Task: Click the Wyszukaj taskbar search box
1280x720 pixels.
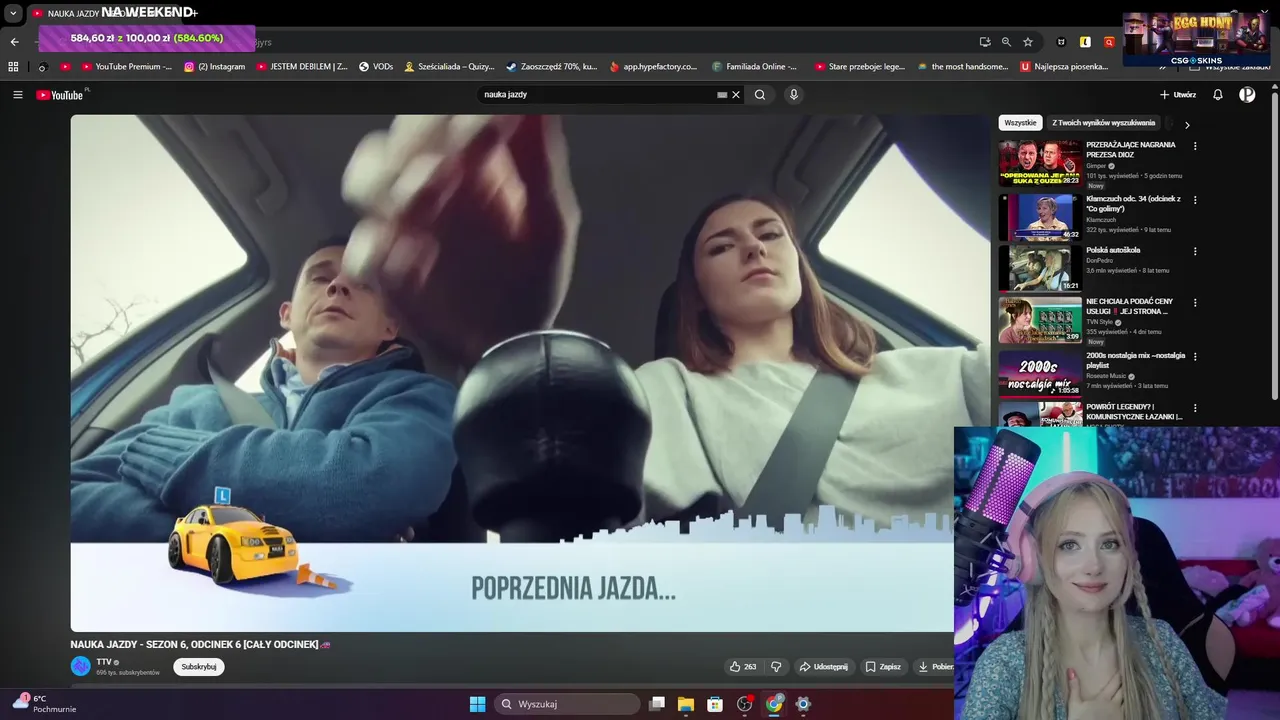Action: 567,704
